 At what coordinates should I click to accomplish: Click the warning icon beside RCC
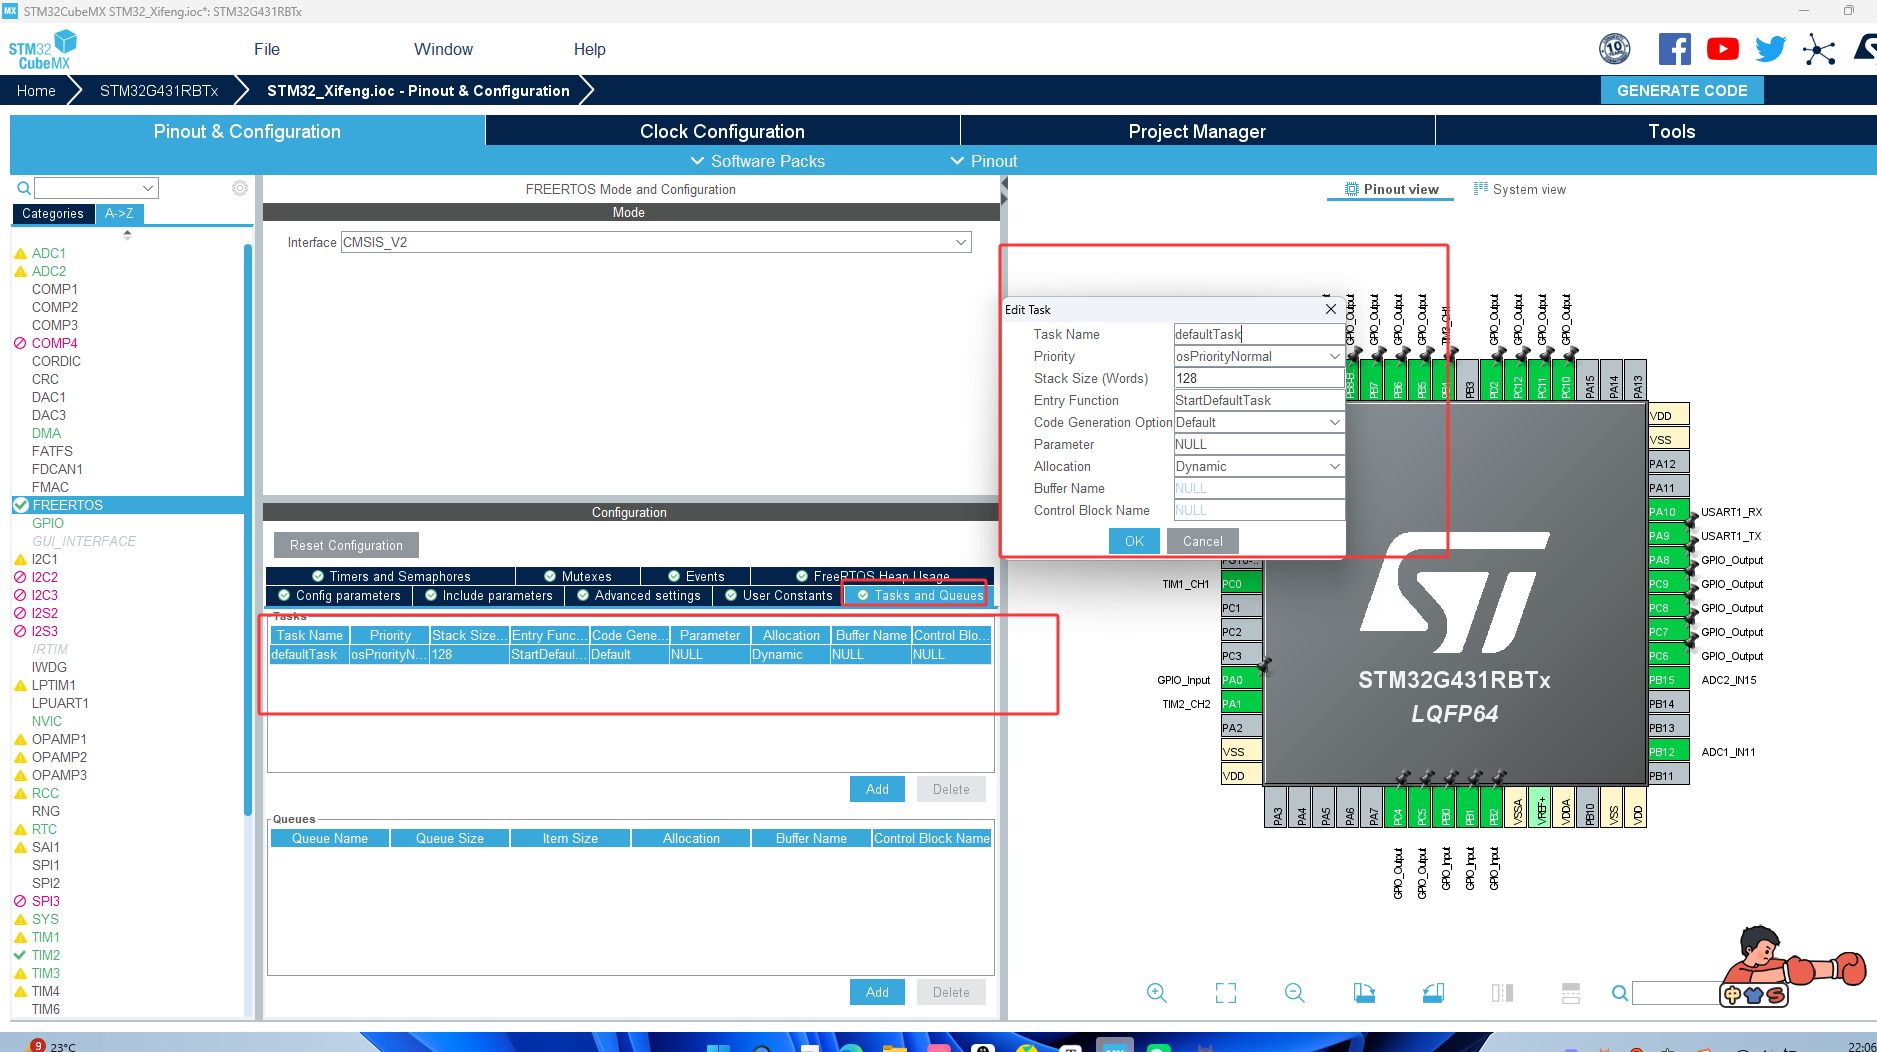click(x=20, y=794)
